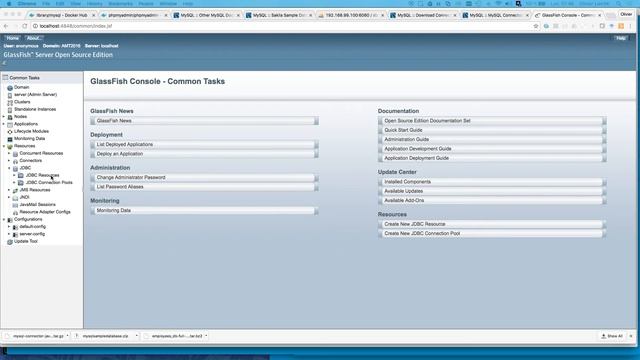The height and width of the screenshot is (360, 640).
Task: Click Available Add-Ons button
Action: click(x=492, y=201)
